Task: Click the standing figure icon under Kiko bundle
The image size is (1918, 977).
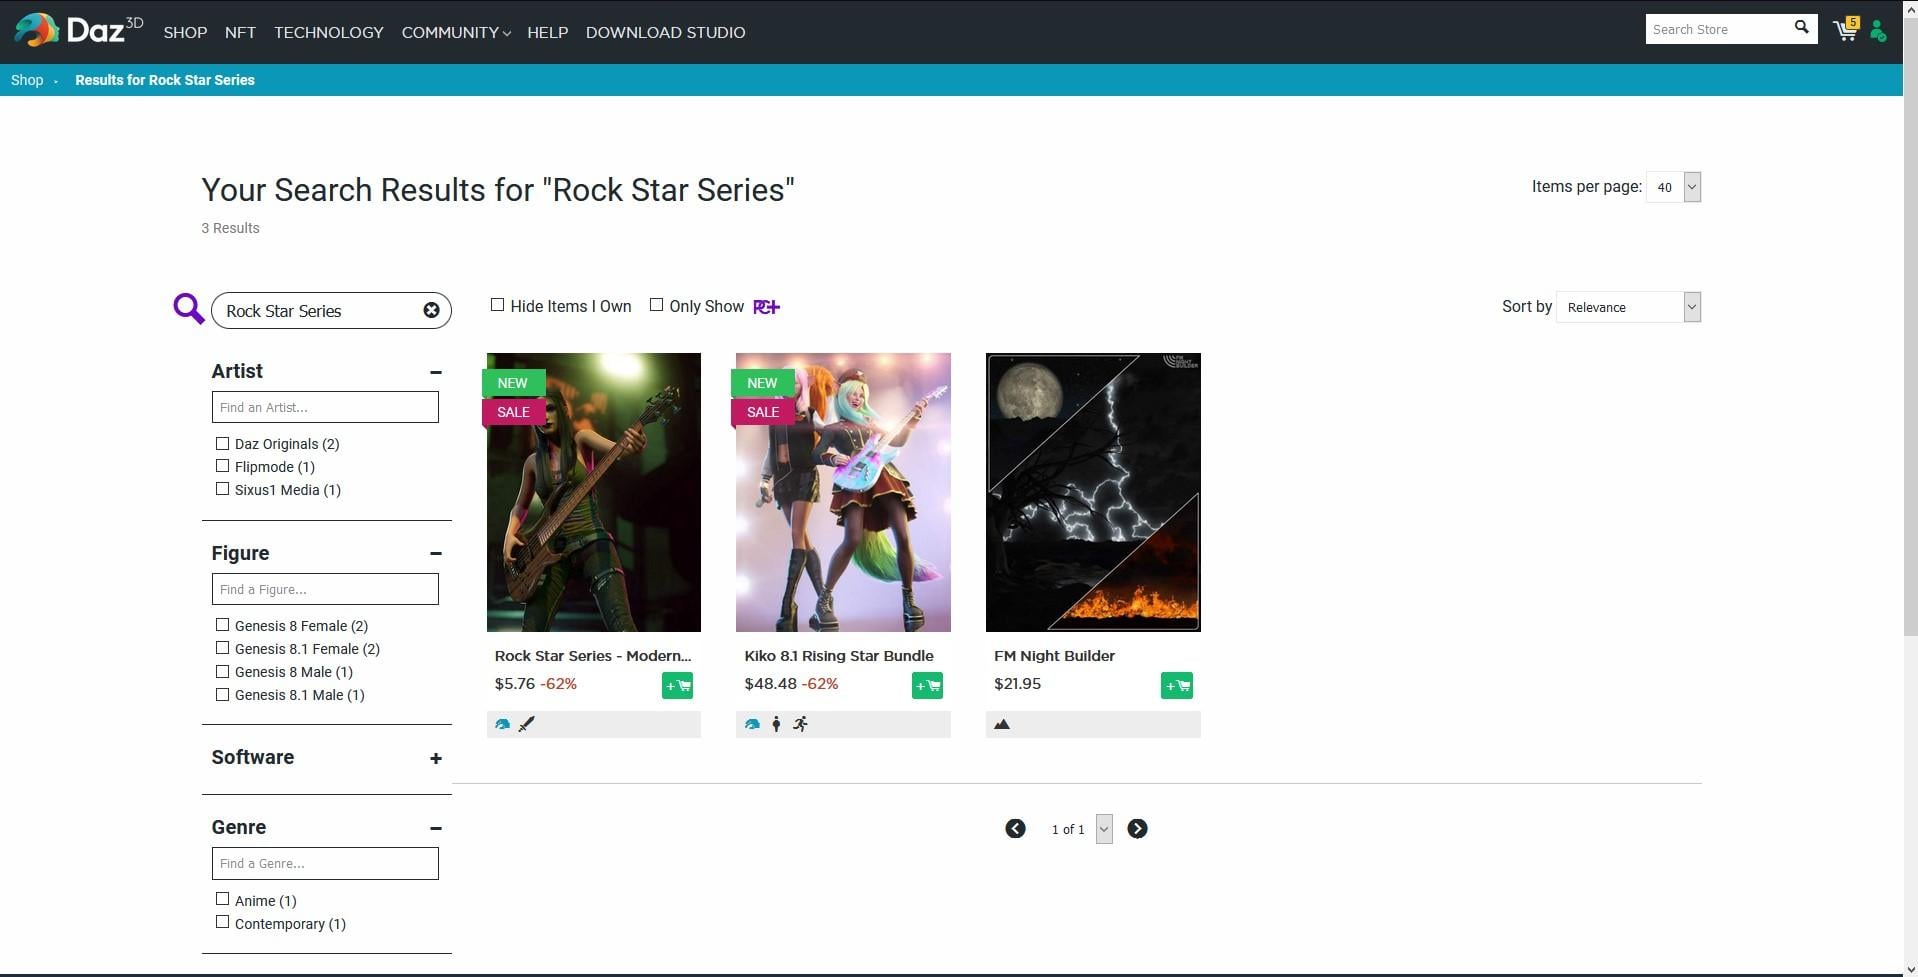Action: click(x=776, y=724)
